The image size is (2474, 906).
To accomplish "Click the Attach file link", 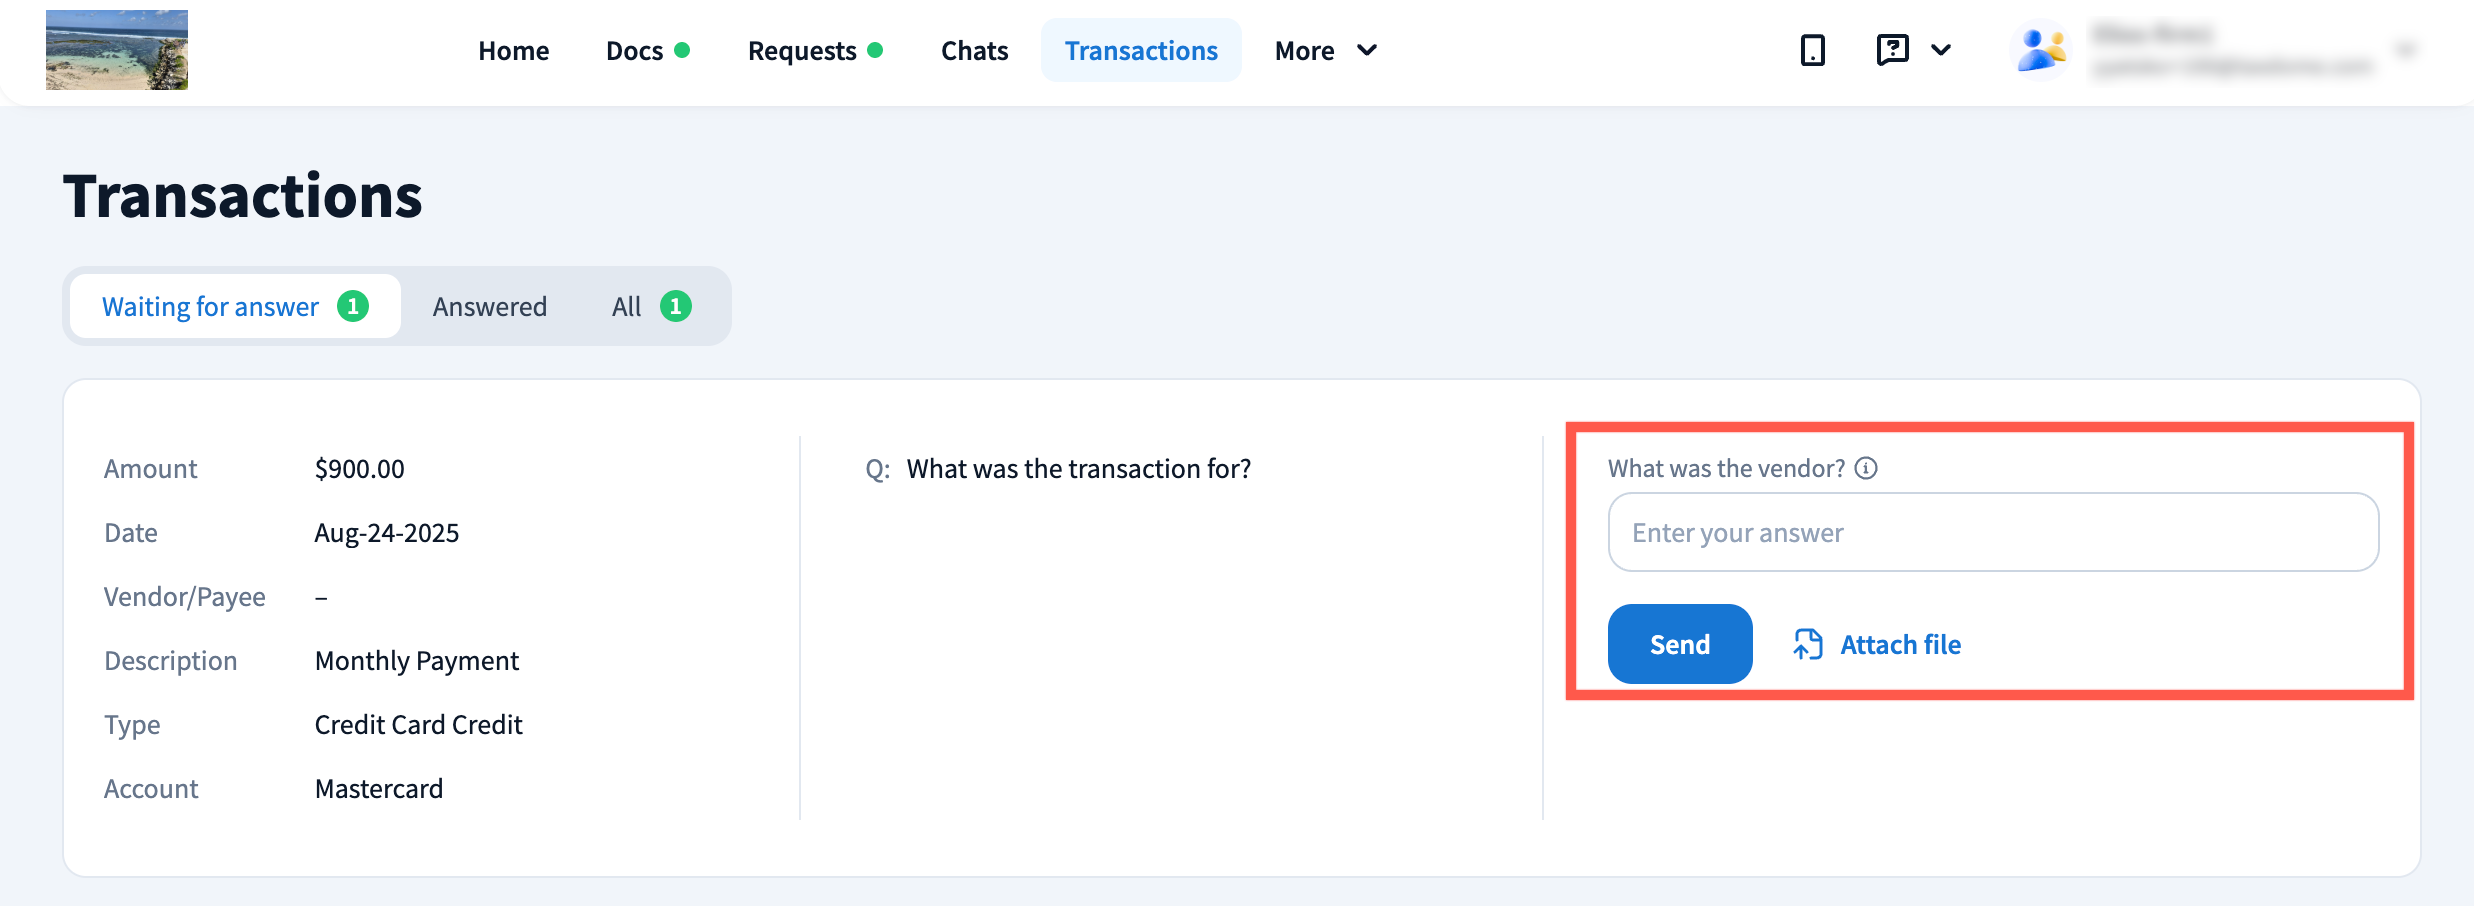I will (x=1900, y=645).
